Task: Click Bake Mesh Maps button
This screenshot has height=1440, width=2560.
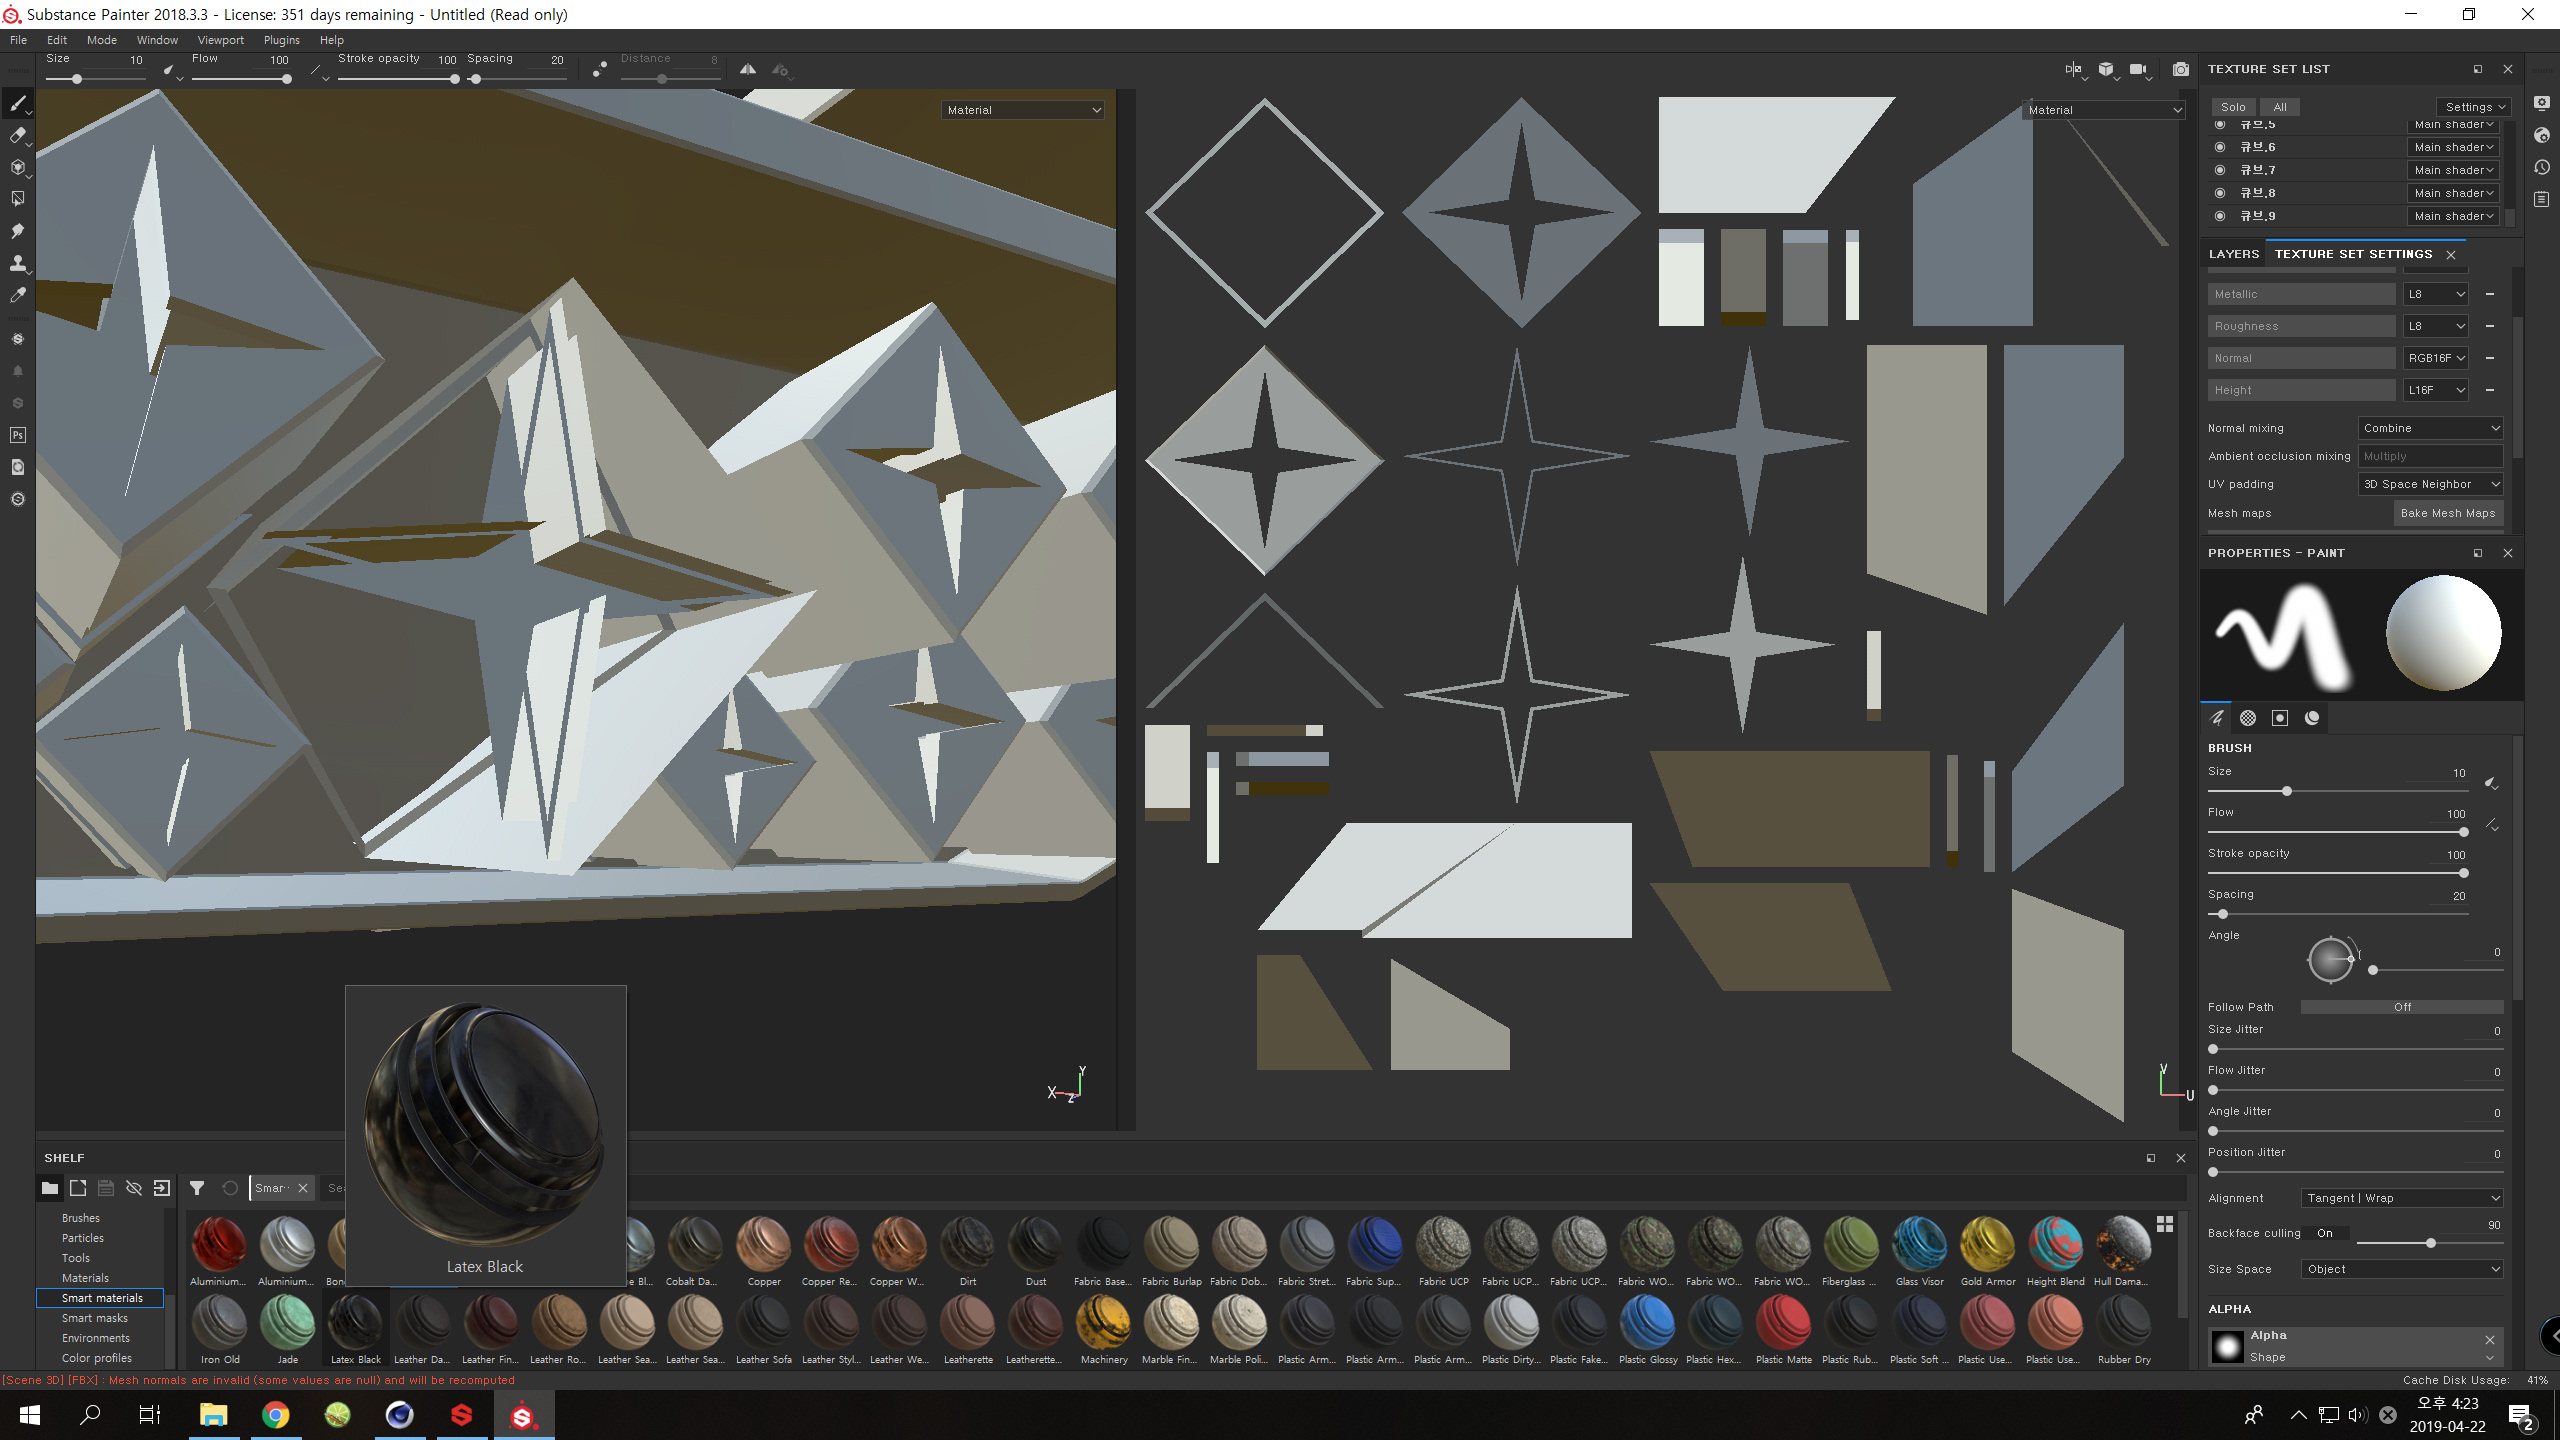Action: coord(2448,513)
